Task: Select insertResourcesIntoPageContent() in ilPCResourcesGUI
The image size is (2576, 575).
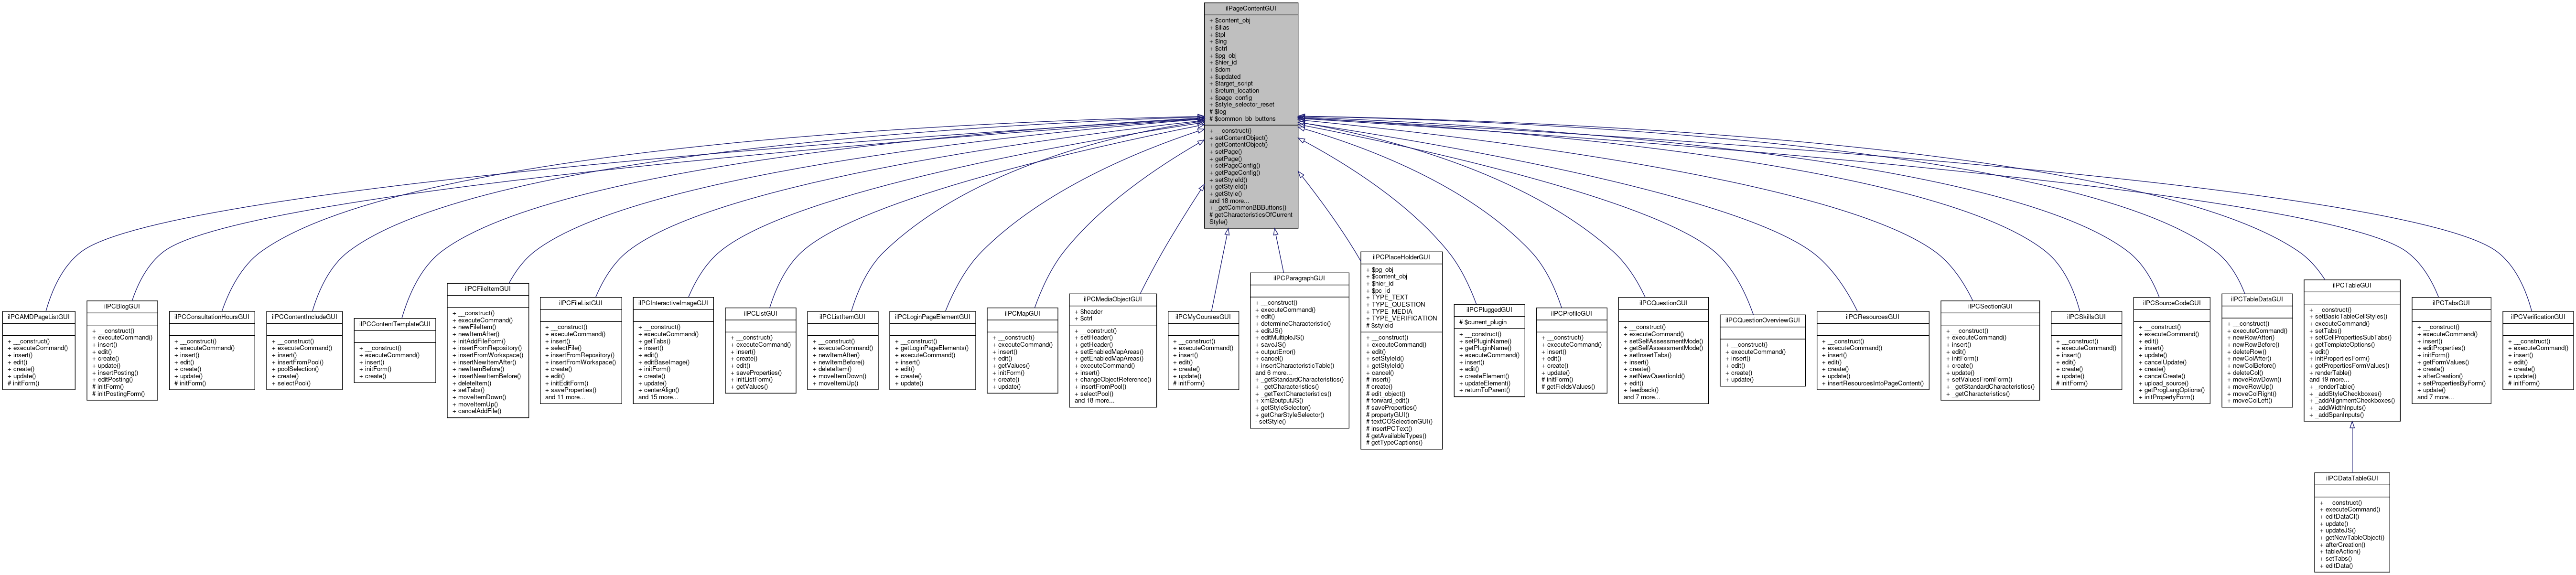Action: click(1873, 383)
